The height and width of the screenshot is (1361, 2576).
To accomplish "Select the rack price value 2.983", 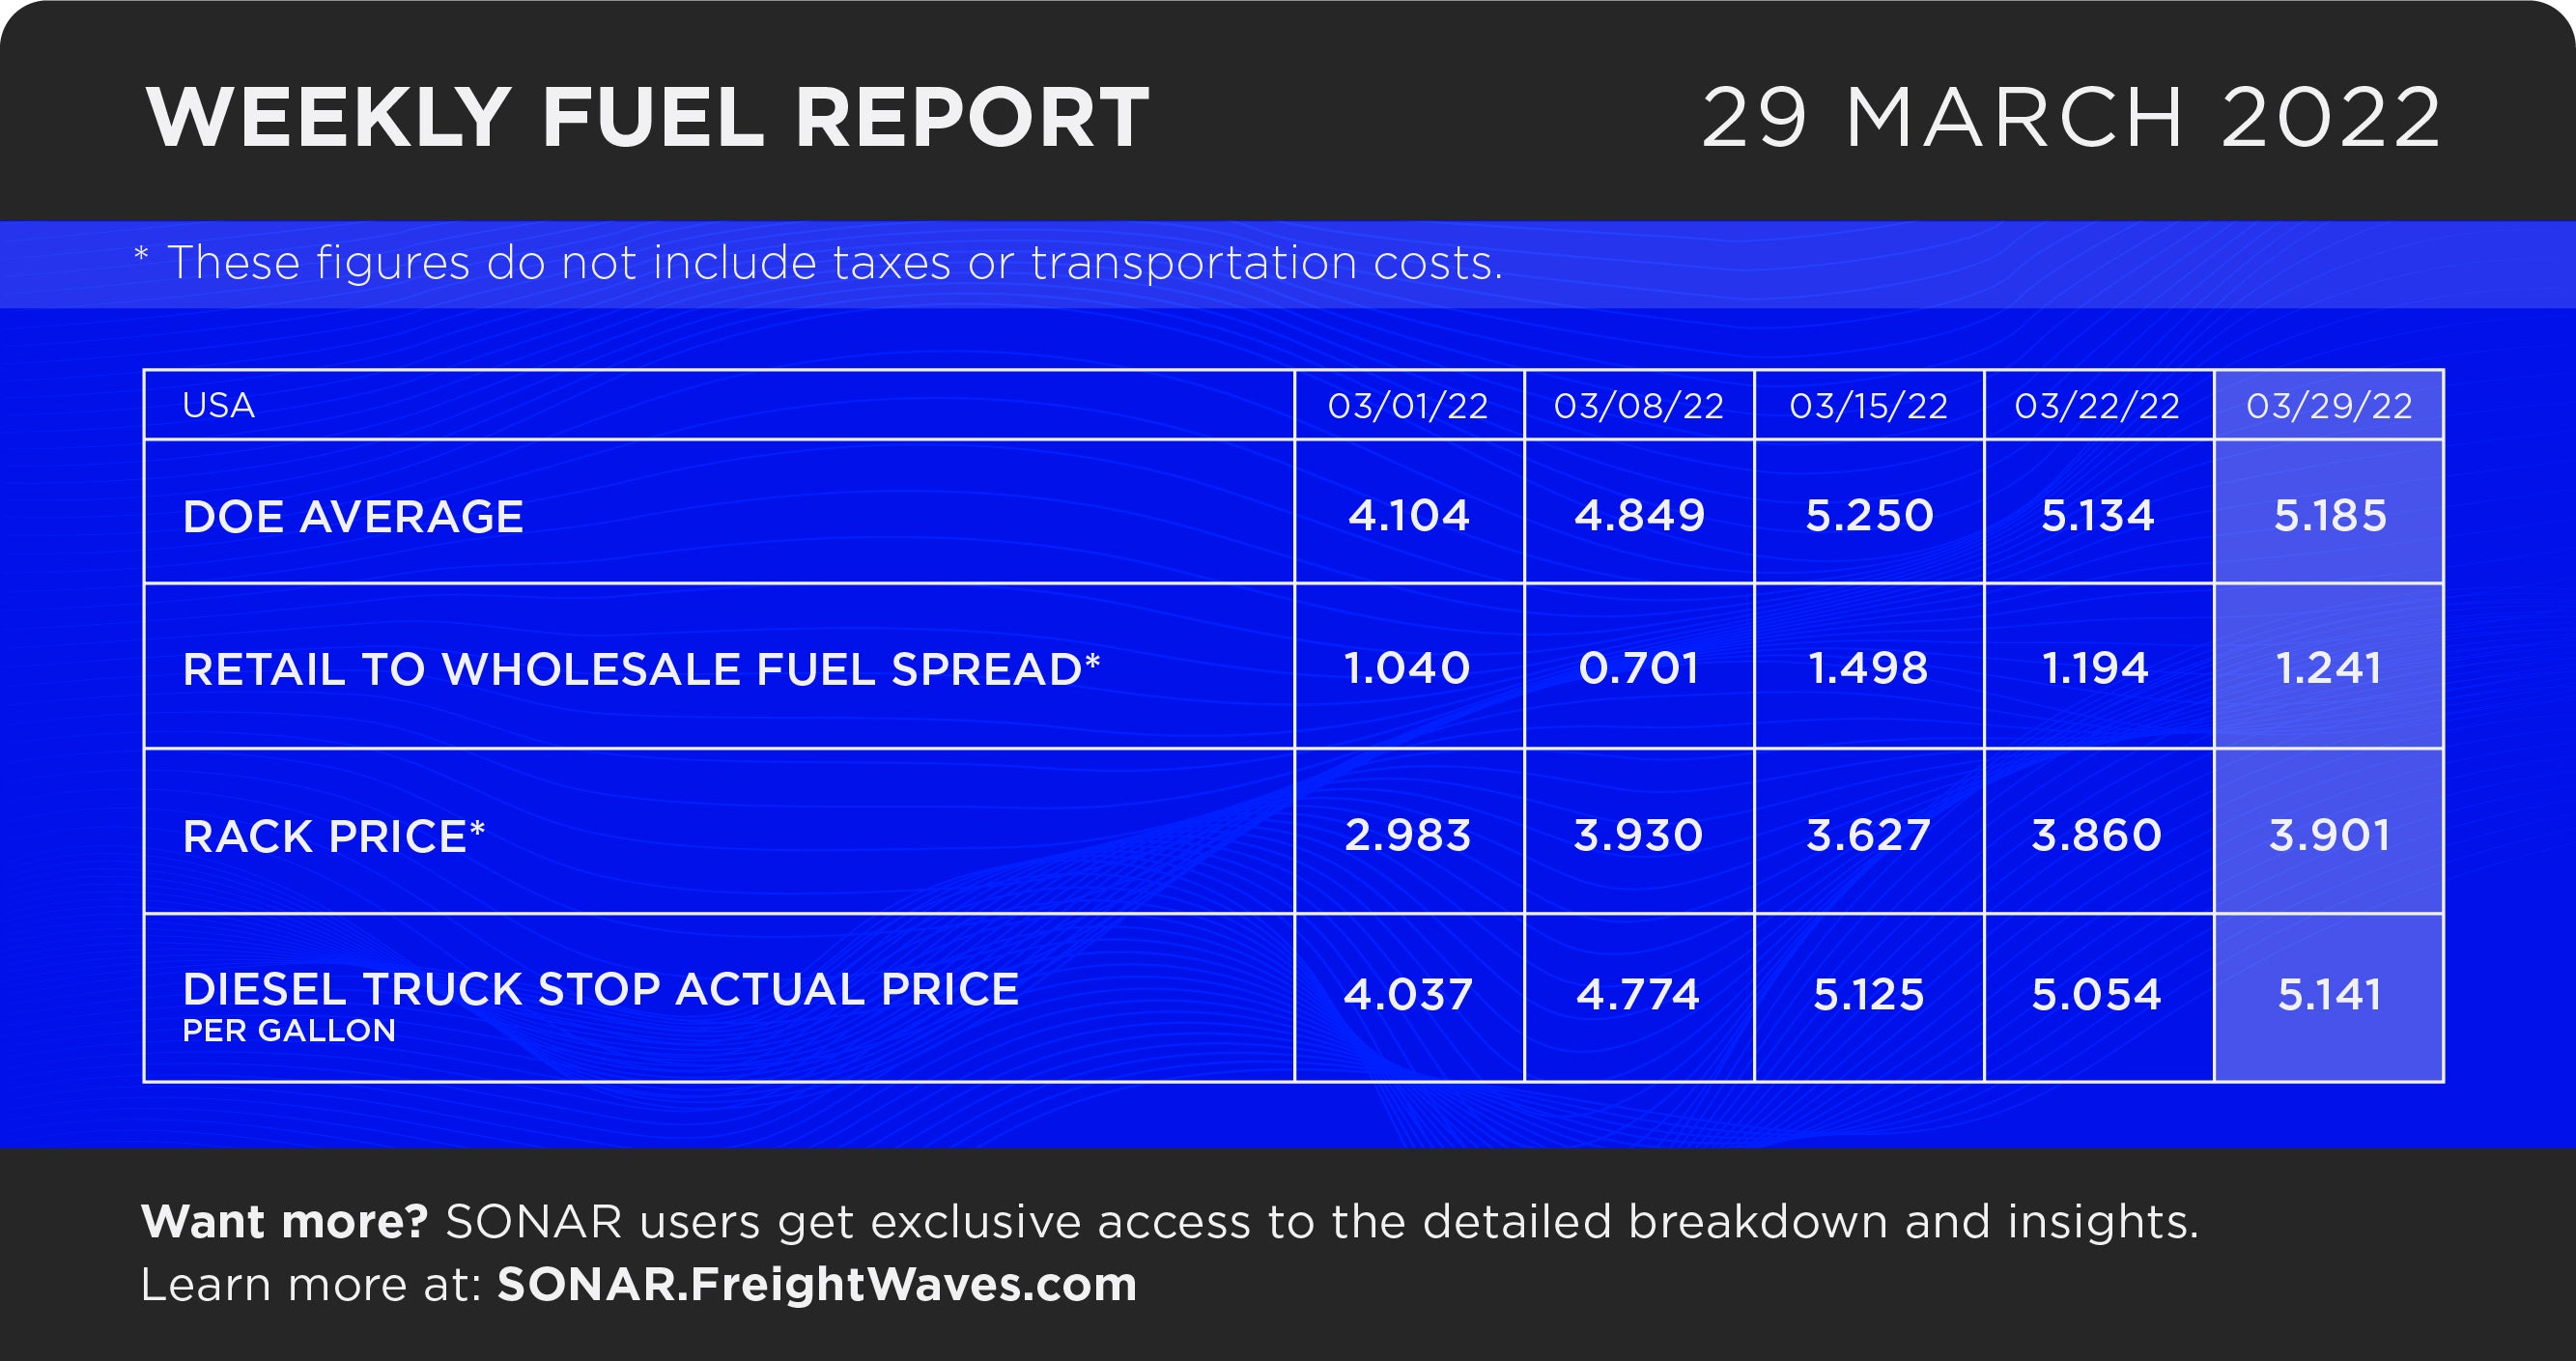I will click(x=1408, y=835).
